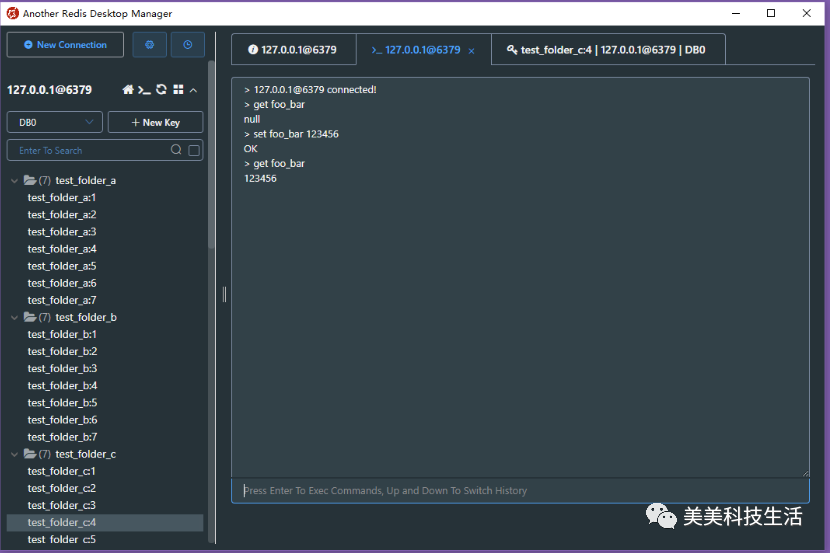Click the Another Redis Desktop Manager app icon

point(12,13)
